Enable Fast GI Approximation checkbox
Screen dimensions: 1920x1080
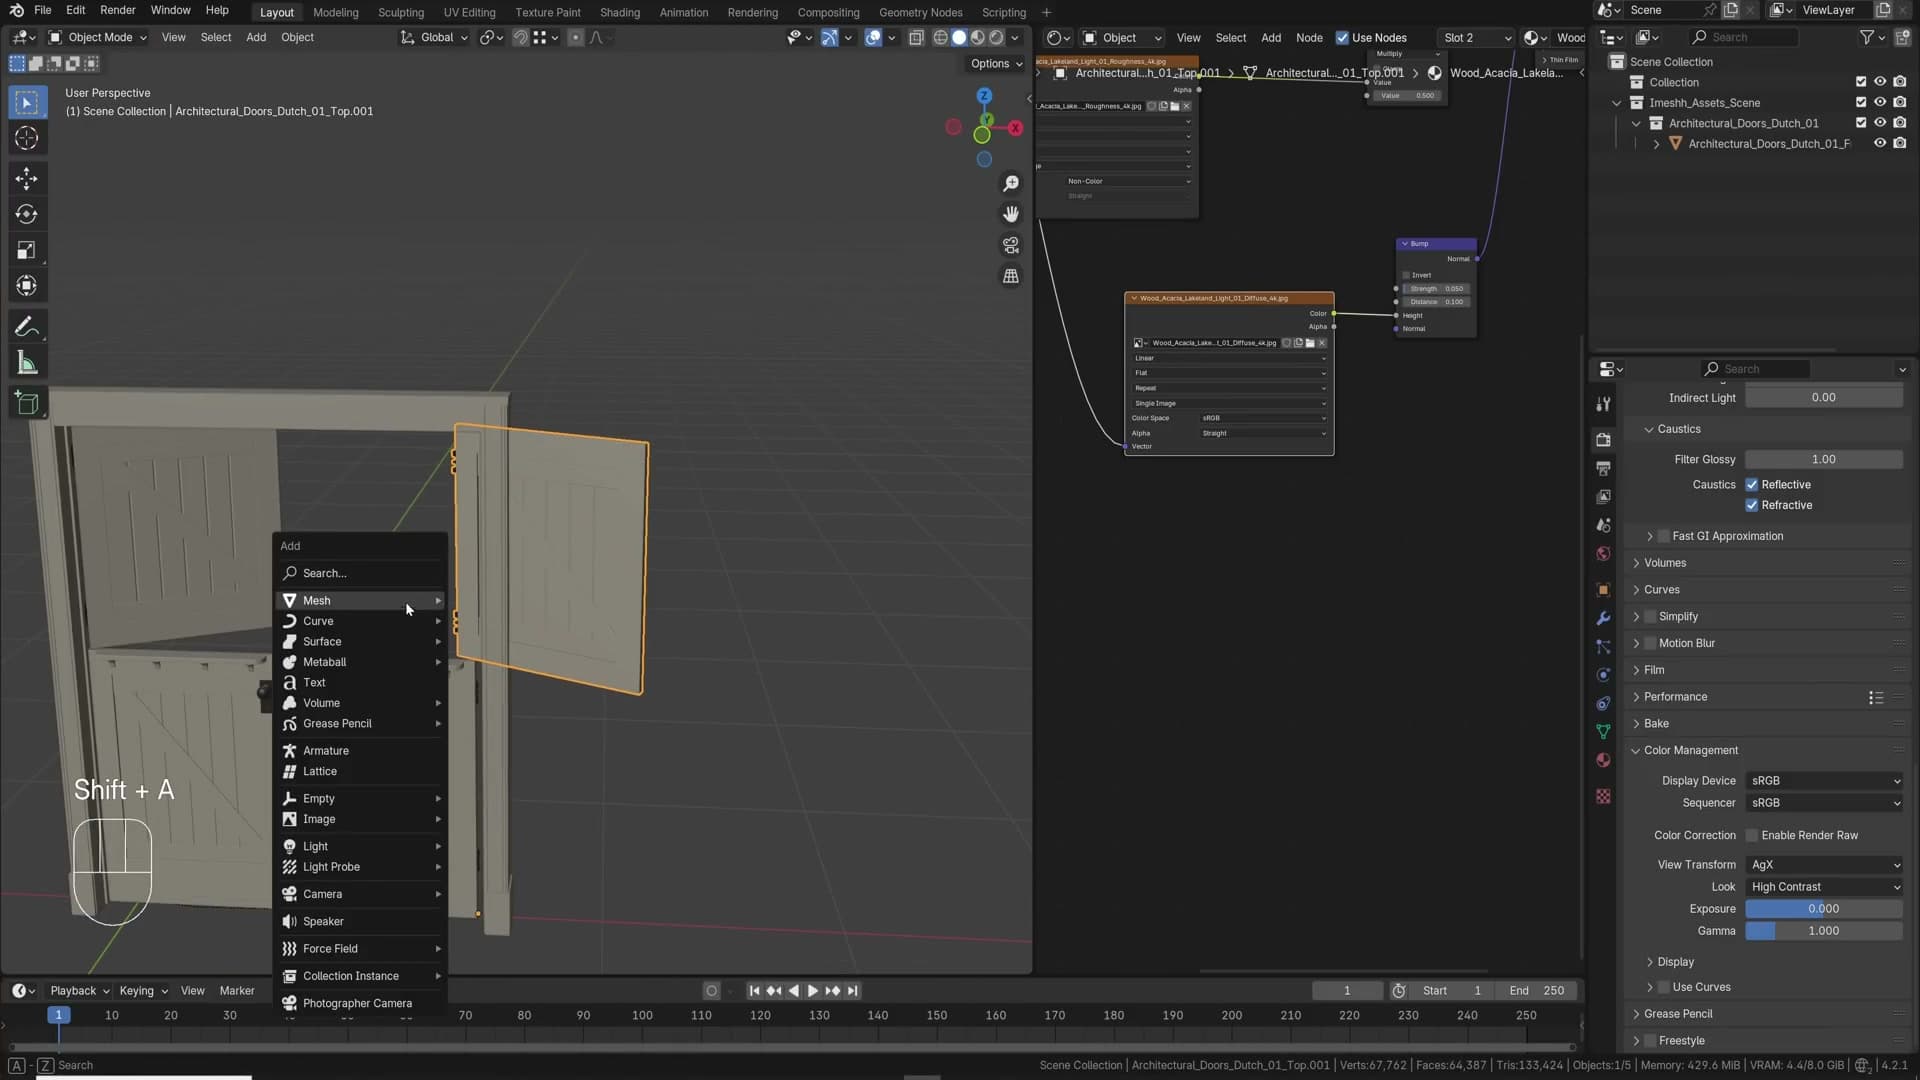[1664, 537]
